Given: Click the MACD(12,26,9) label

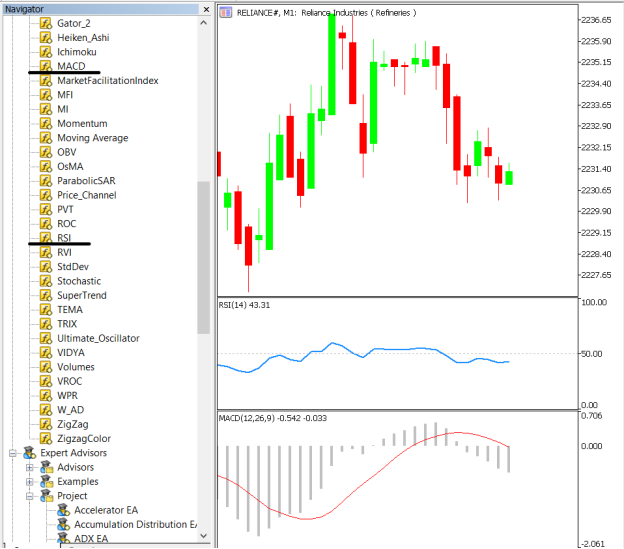Looking at the screenshot, I should point(273,418).
